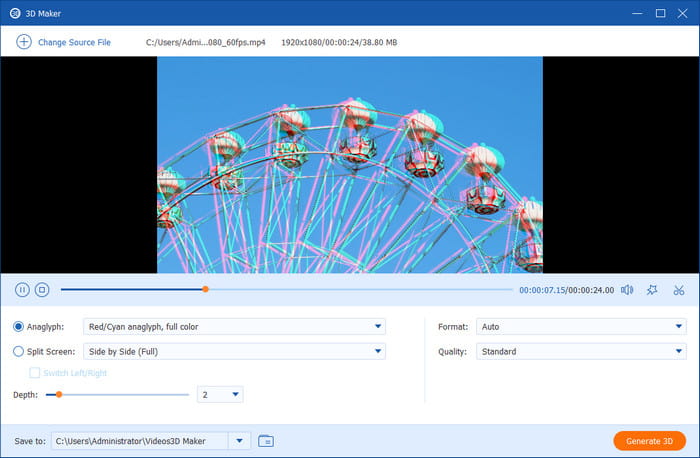700x458 pixels.
Task: Open the scissors cut tool
Action: (678, 290)
